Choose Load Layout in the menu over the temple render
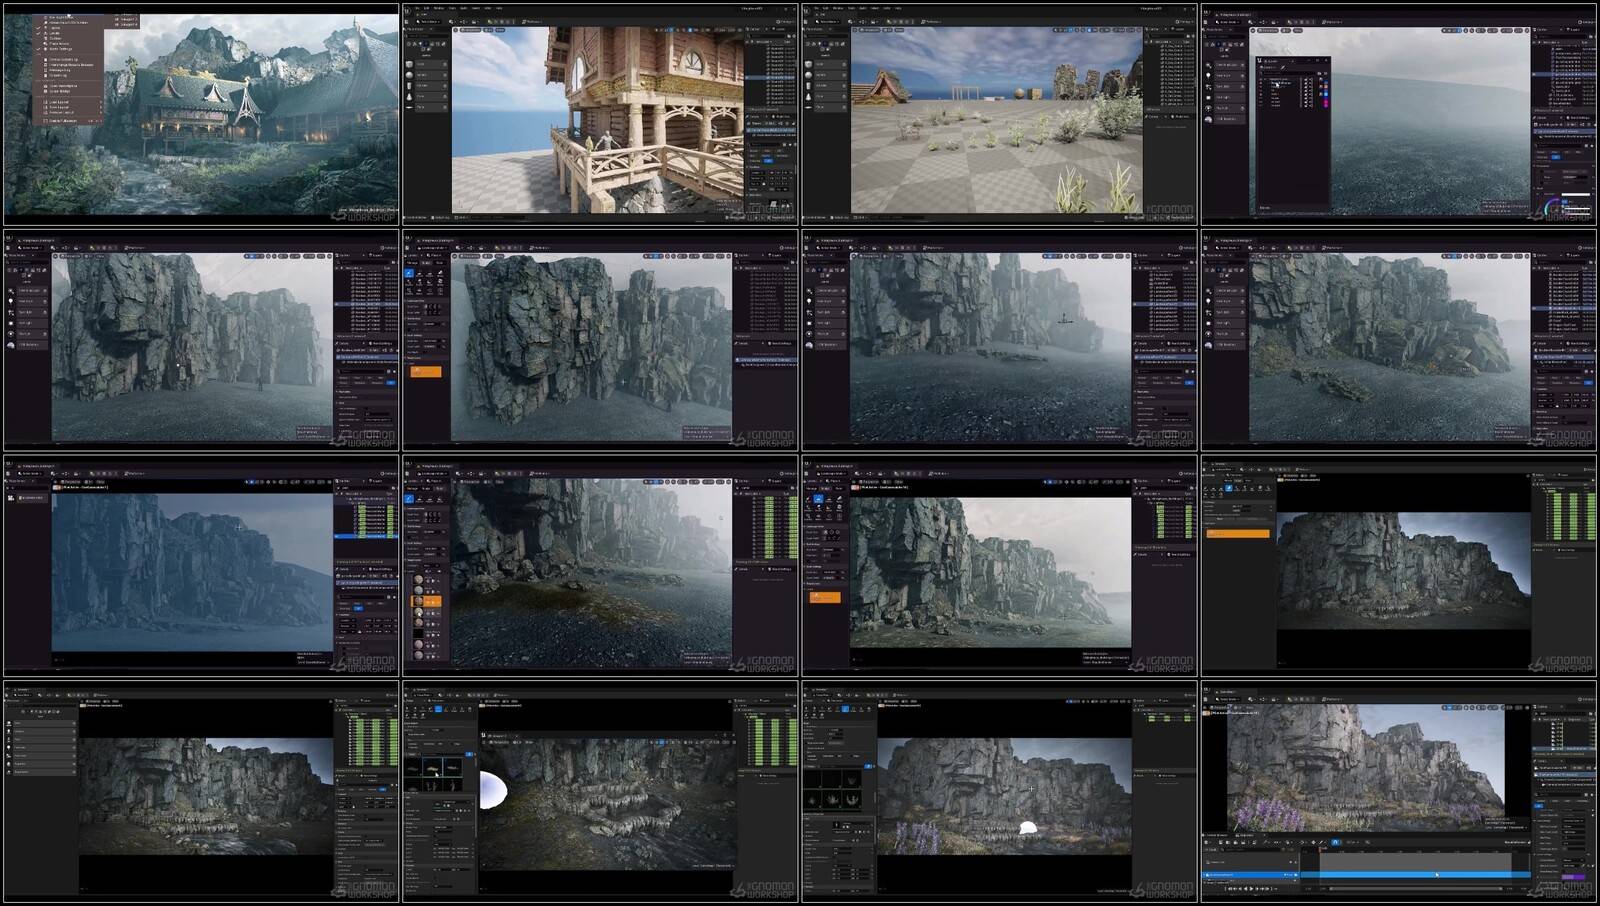Viewport: 1600px width, 906px height. [x=60, y=102]
